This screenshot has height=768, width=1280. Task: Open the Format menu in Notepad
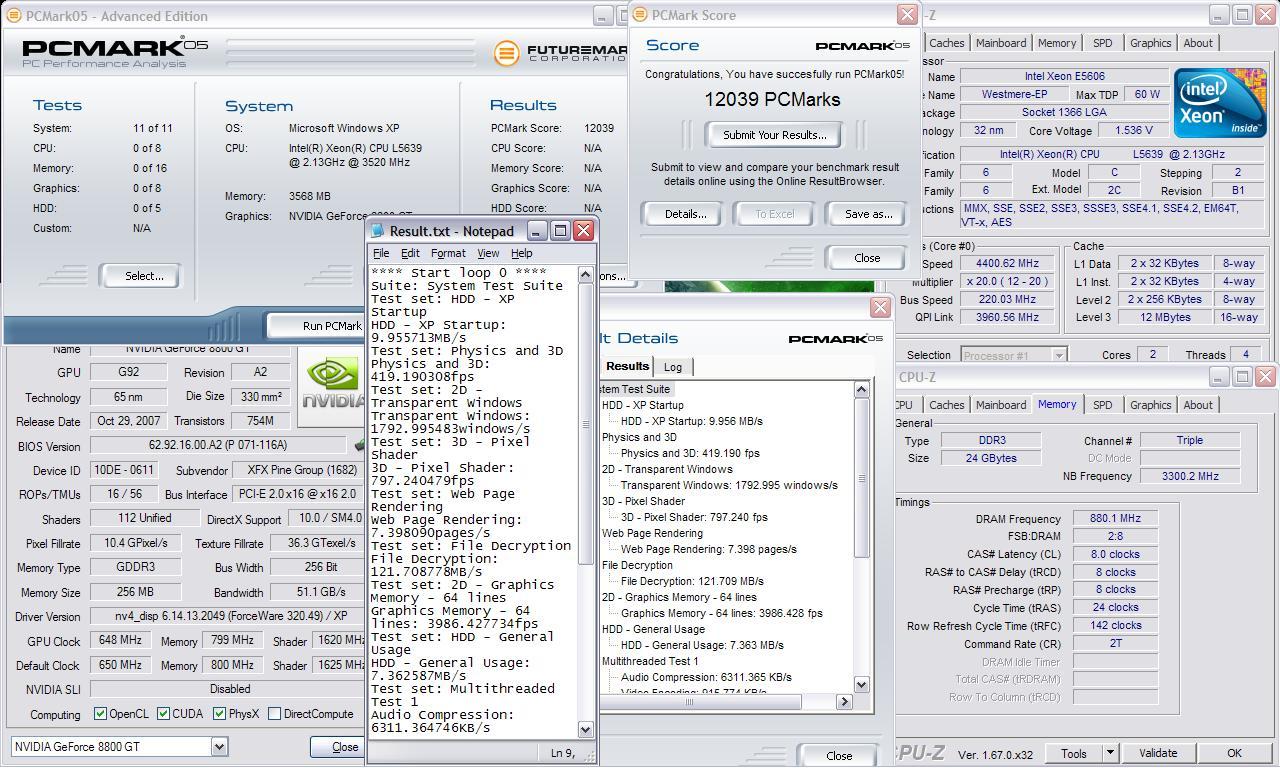pyautogui.click(x=448, y=253)
